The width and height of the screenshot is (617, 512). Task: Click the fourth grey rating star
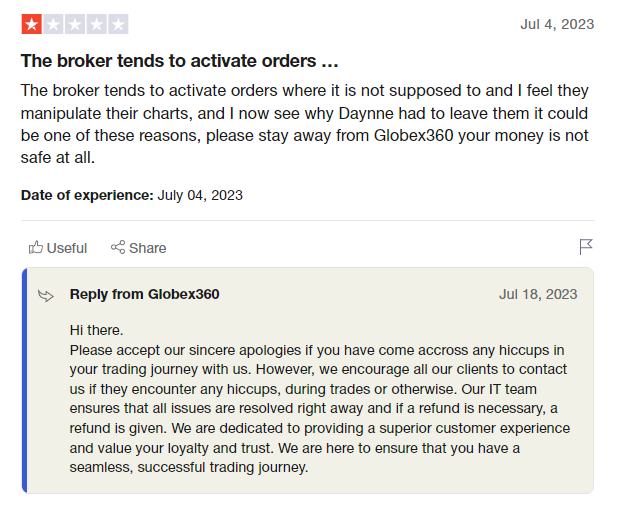96,24
